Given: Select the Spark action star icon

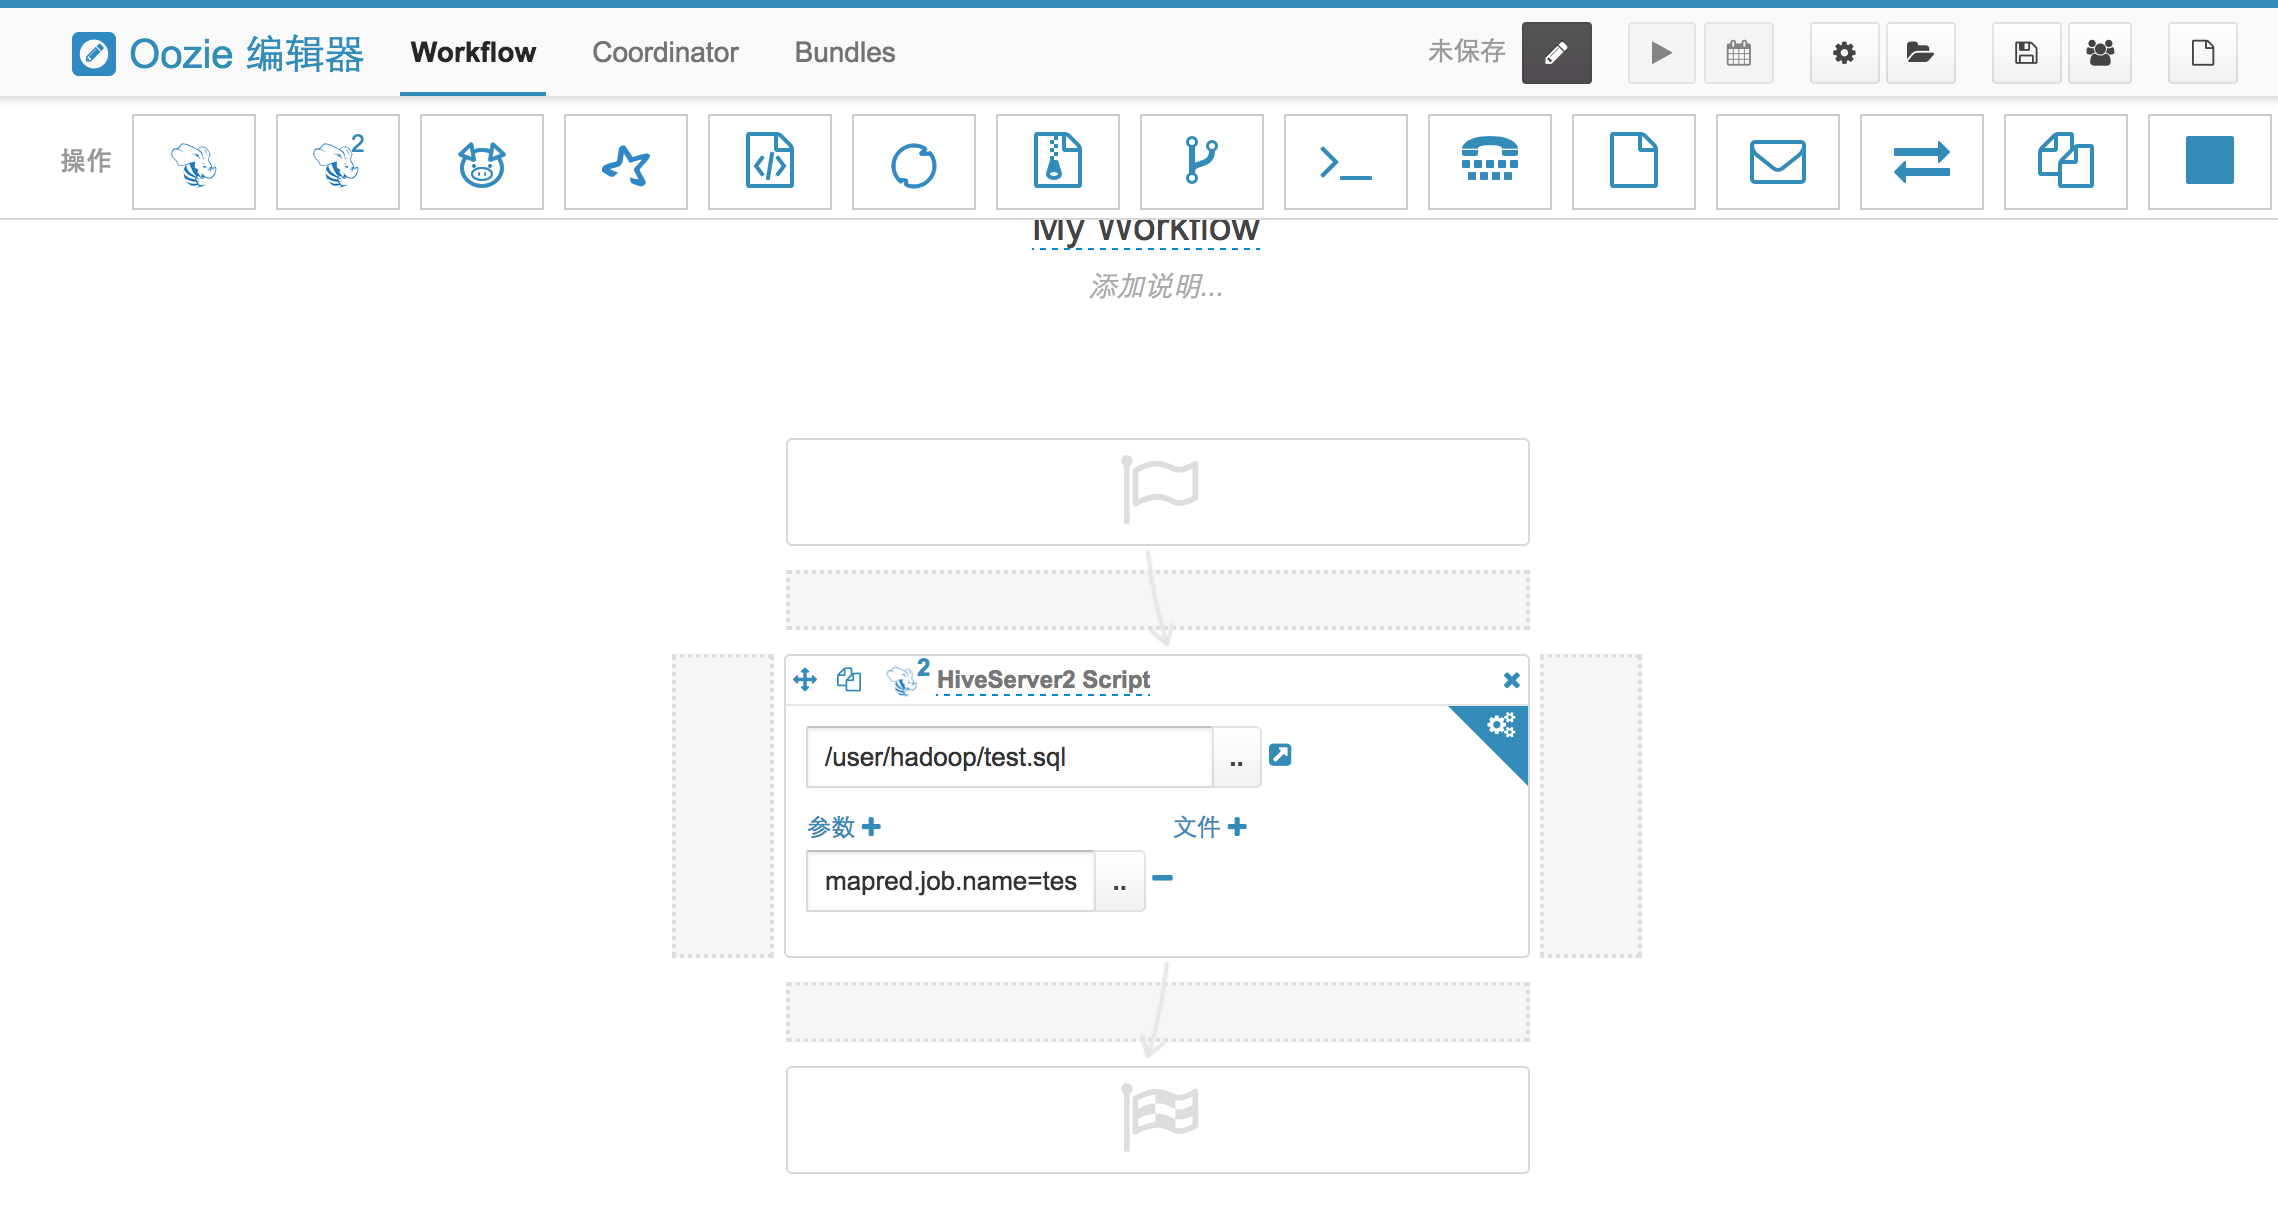Looking at the screenshot, I should pyautogui.click(x=626, y=162).
